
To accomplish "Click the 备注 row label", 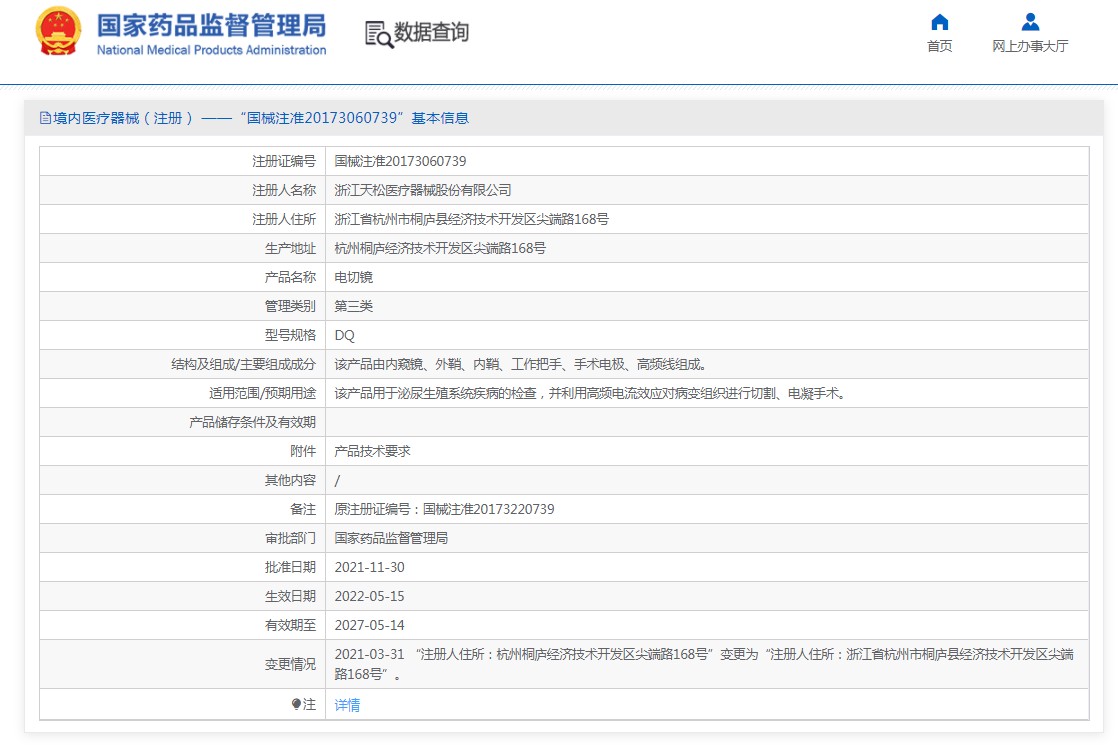I will [x=303, y=510].
